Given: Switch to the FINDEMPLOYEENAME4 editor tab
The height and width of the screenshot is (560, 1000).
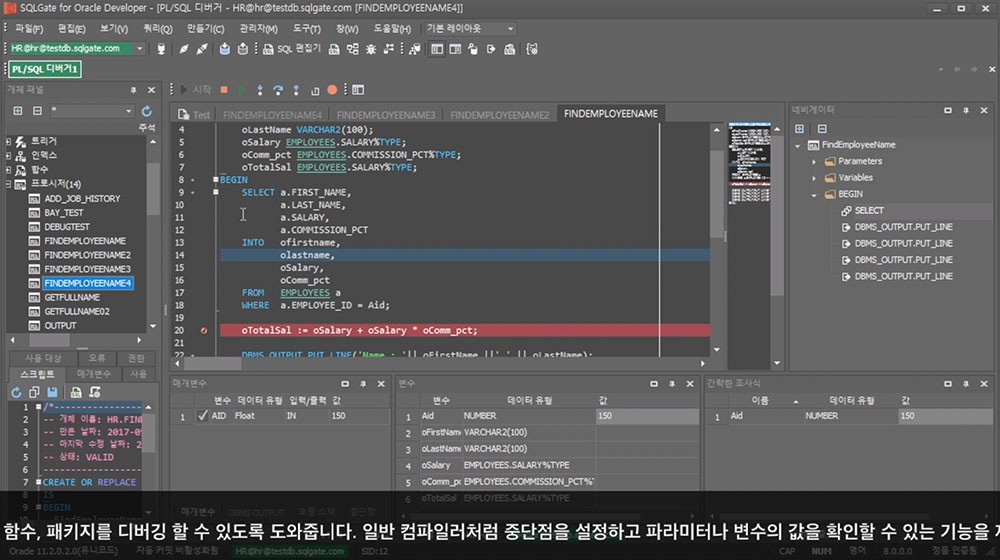Looking at the screenshot, I should tap(272, 115).
